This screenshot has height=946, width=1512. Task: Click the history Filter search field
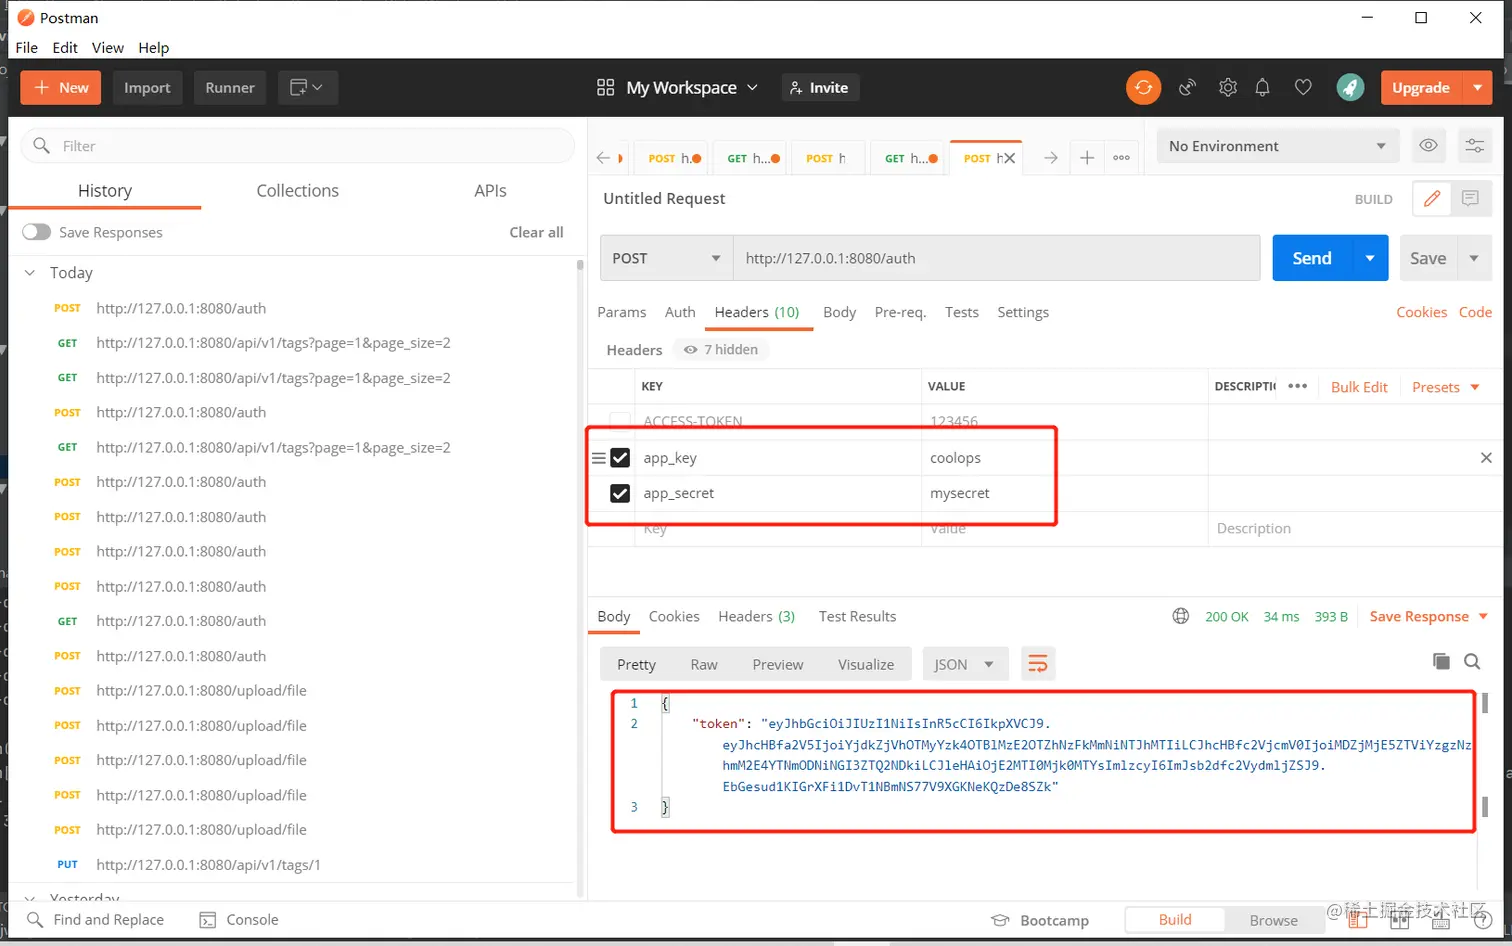298,146
